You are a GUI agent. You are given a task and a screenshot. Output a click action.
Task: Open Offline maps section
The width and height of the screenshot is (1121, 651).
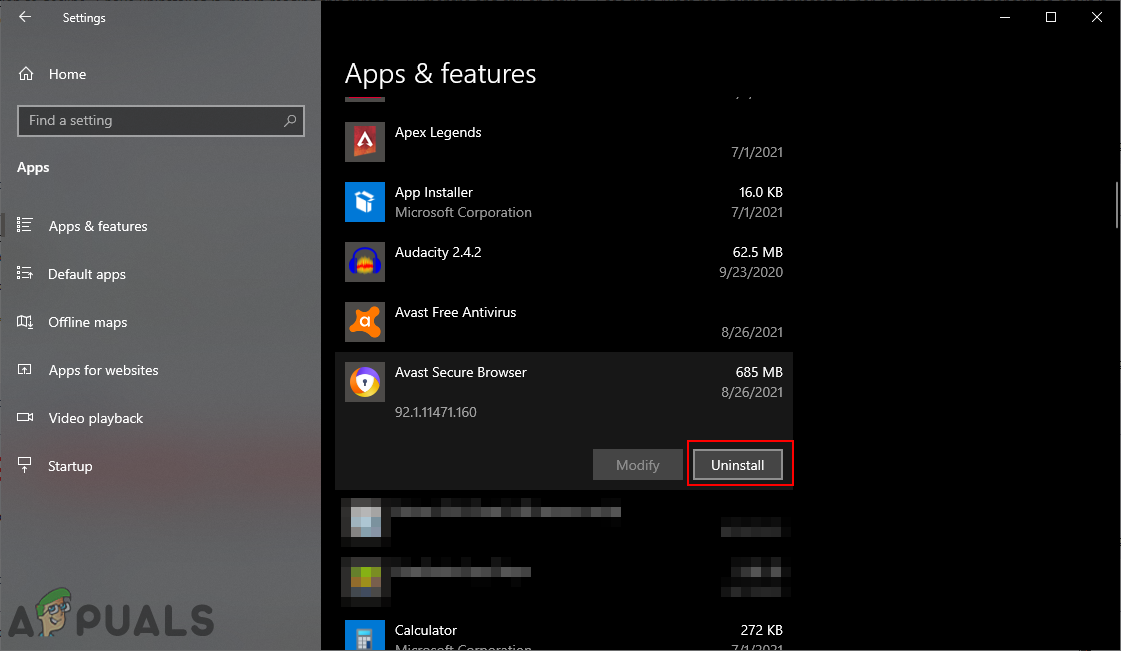pos(87,322)
